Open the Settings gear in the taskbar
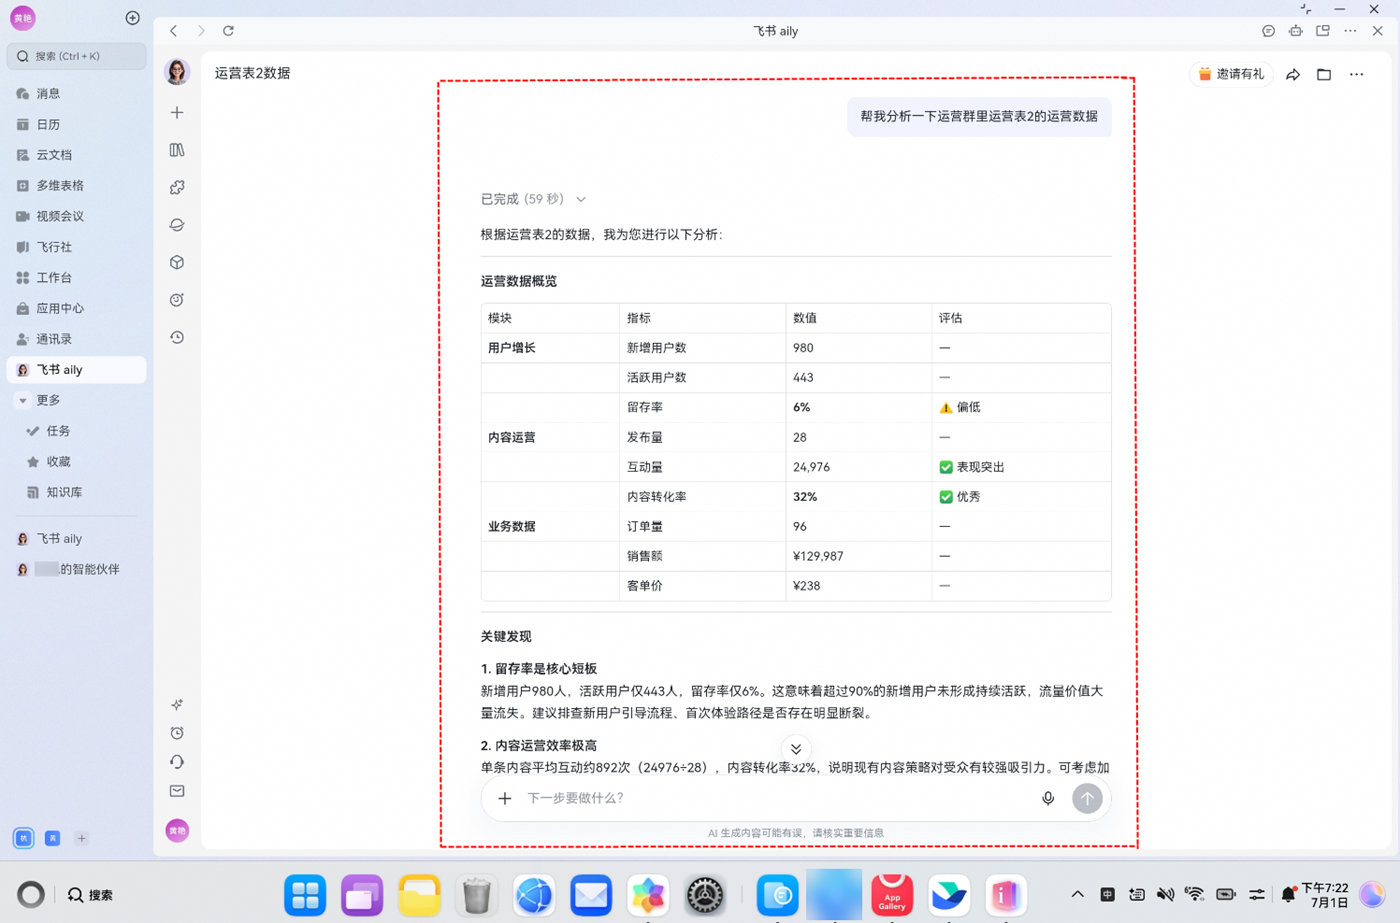The width and height of the screenshot is (1400, 923). coord(705,895)
